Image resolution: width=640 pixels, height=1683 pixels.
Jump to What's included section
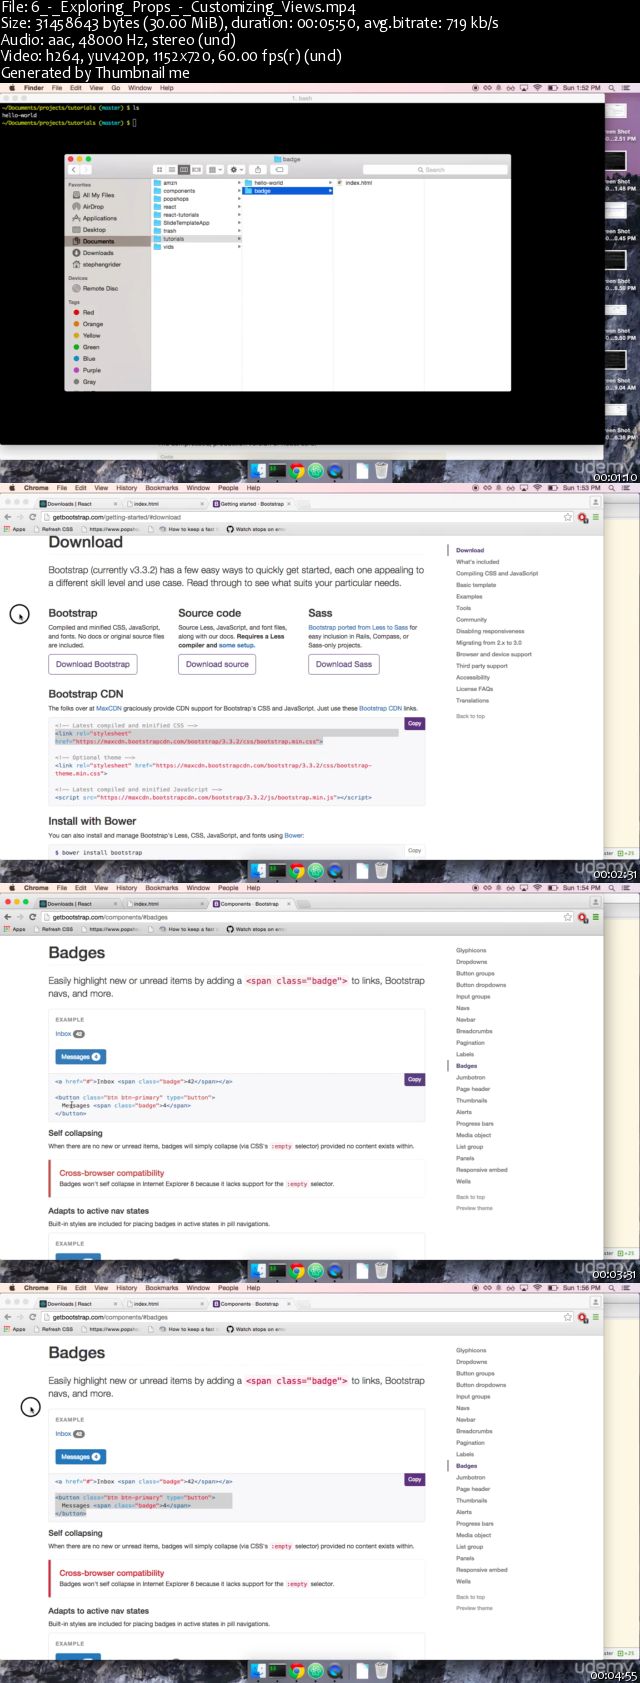coord(478,562)
